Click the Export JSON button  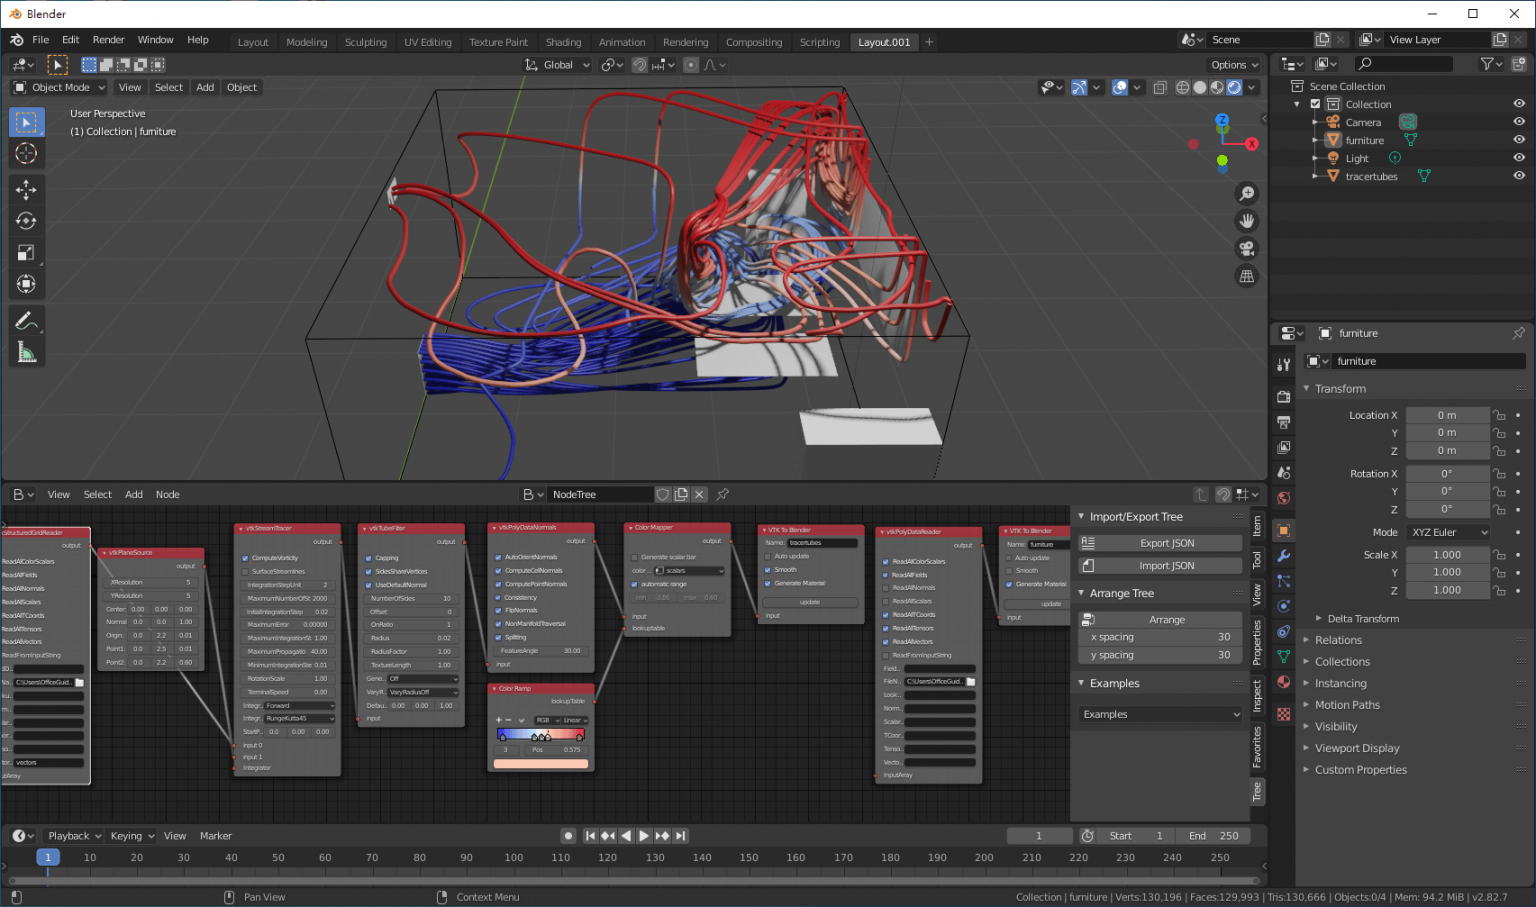1160,542
